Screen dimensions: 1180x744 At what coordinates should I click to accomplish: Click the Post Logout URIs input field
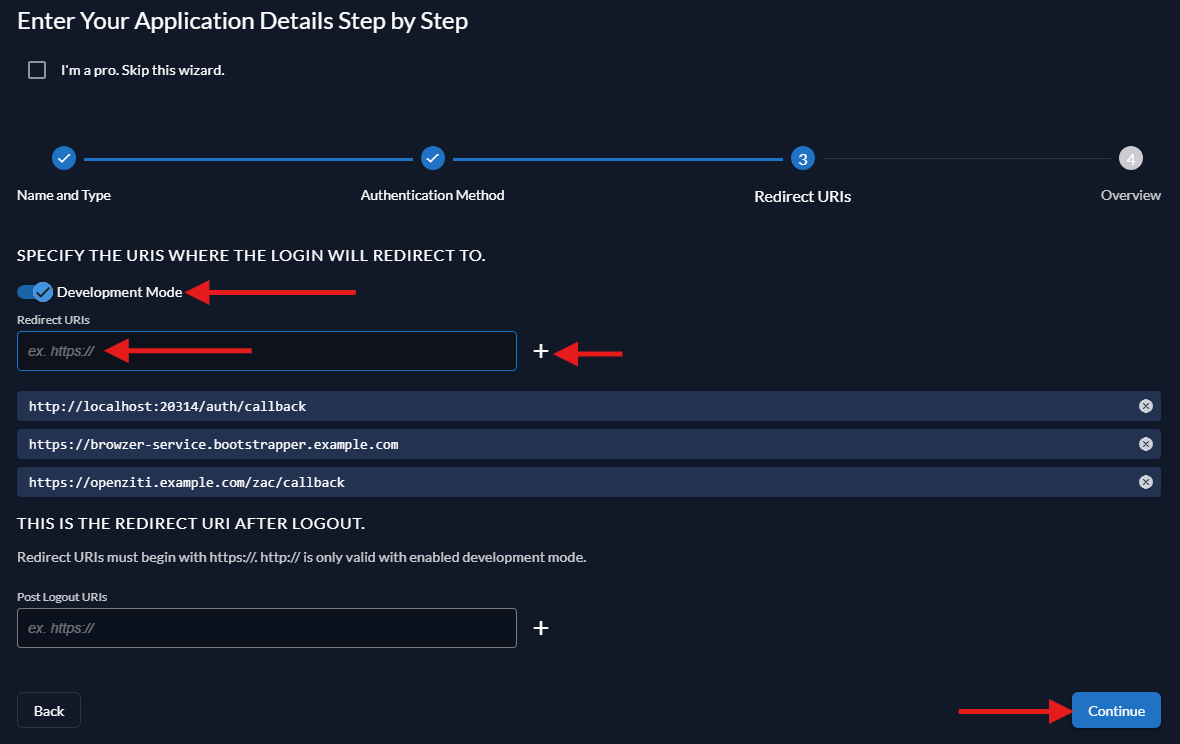[266, 627]
